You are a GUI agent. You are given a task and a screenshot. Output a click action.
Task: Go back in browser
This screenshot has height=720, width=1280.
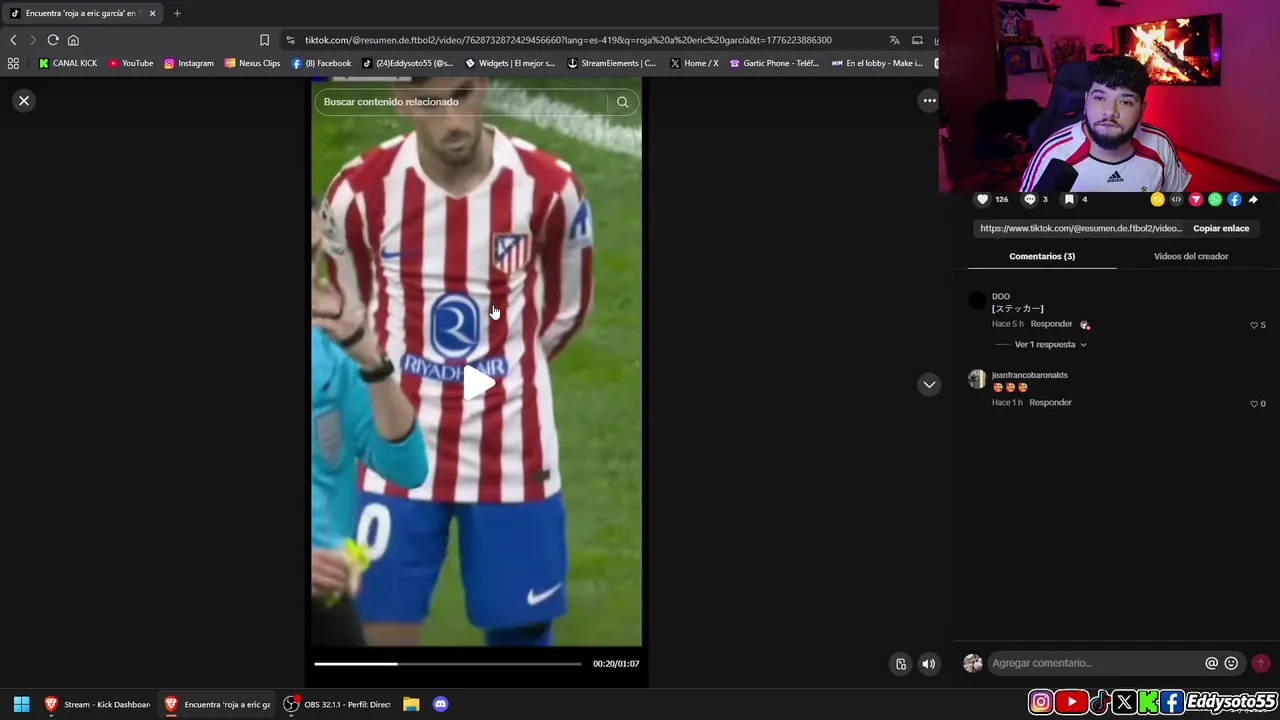(13, 40)
